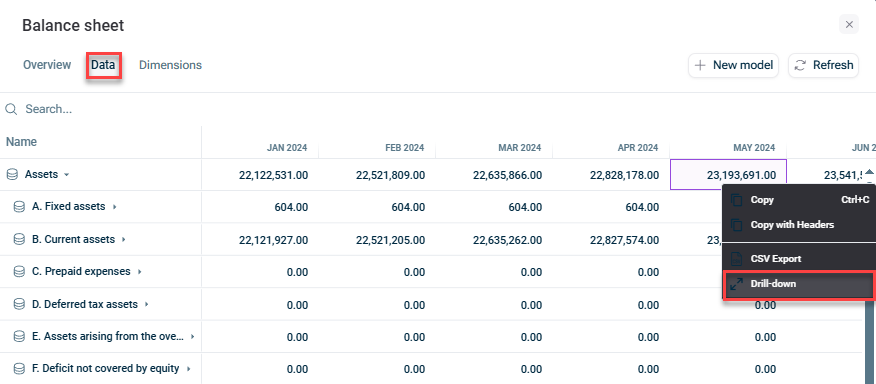Expand the C. Prepaid expenses row

[x=139, y=272]
